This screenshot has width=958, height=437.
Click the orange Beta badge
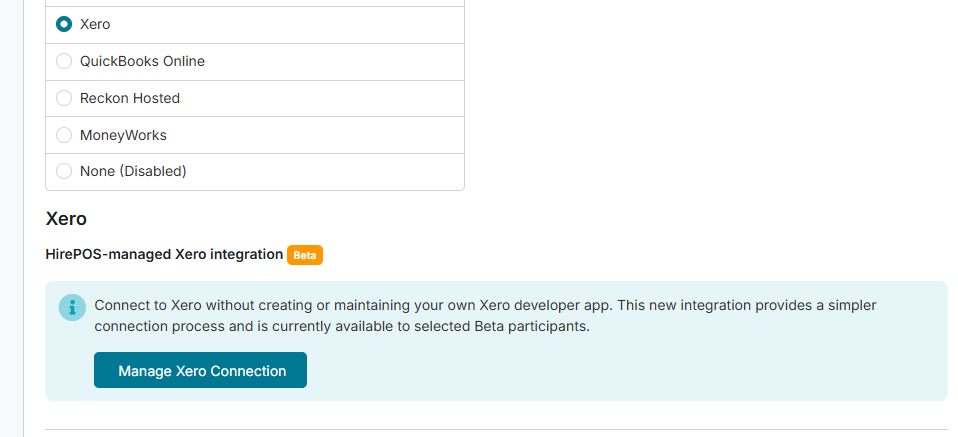point(305,255)
